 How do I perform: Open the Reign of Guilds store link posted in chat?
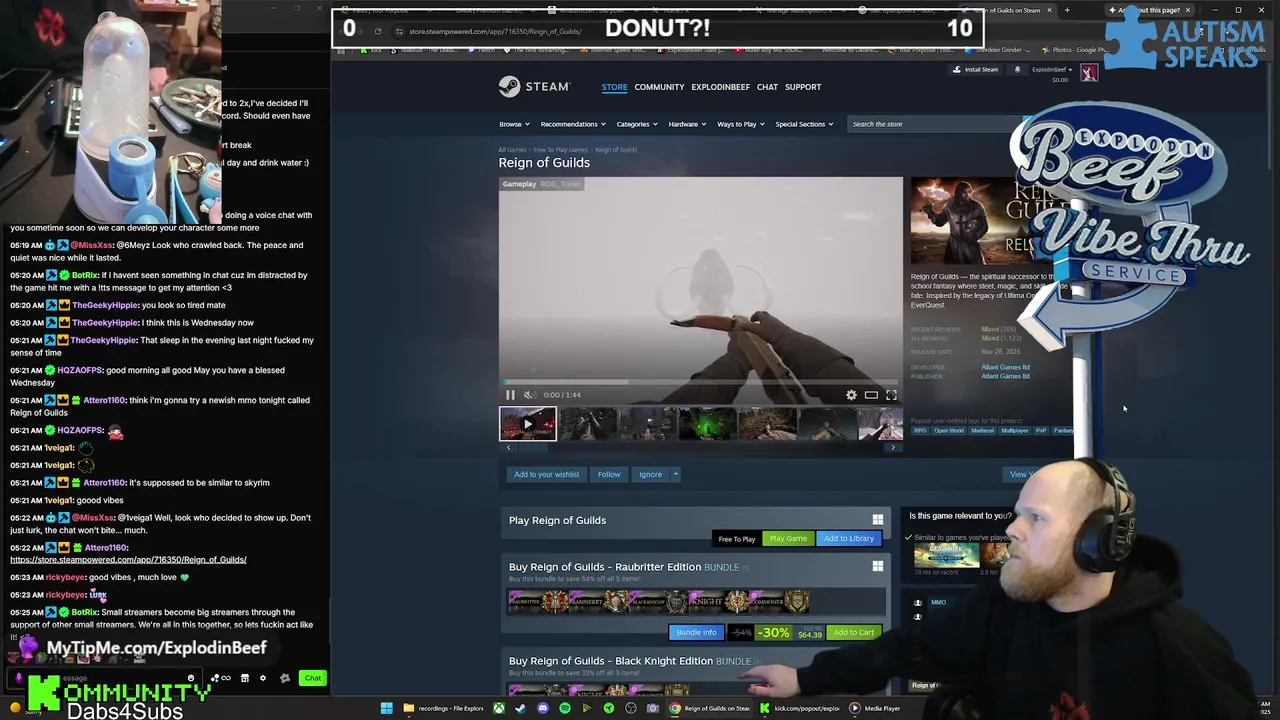point(128,560)
